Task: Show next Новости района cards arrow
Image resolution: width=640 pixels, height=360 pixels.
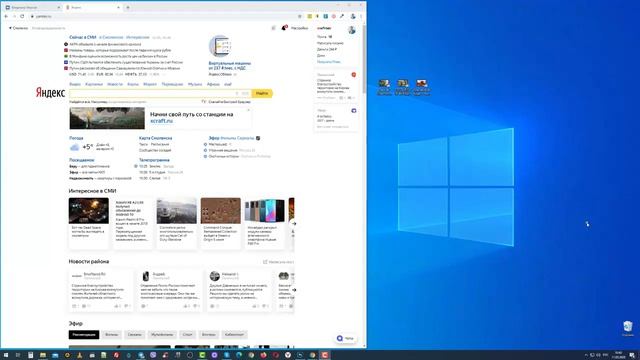Action: [293, 290]
